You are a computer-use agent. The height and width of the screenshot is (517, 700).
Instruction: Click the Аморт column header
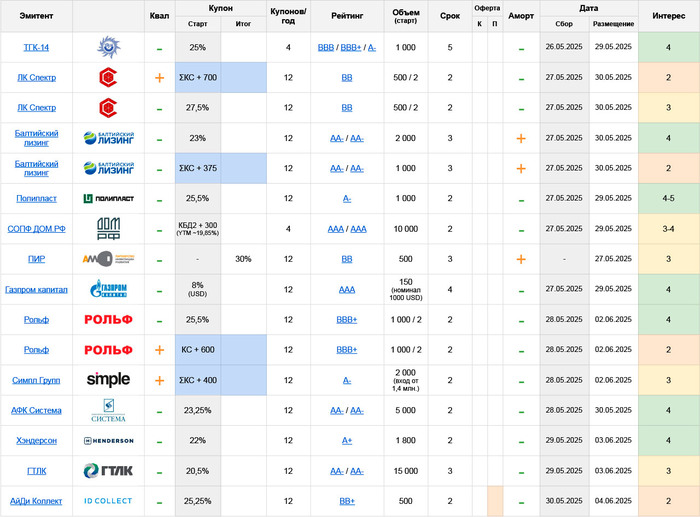[521, 16]
